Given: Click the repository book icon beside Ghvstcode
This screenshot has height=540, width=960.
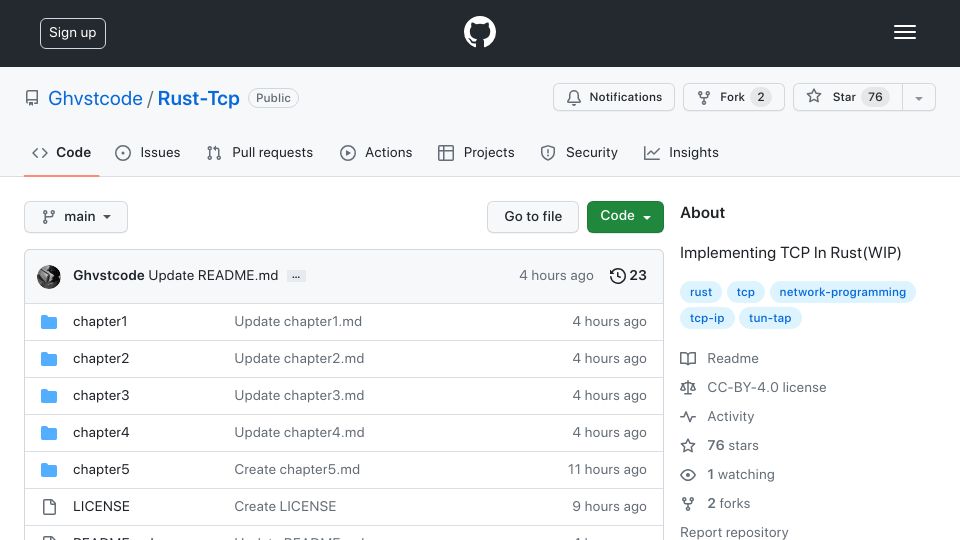Looking at the screenshot, I should [32, 98].
